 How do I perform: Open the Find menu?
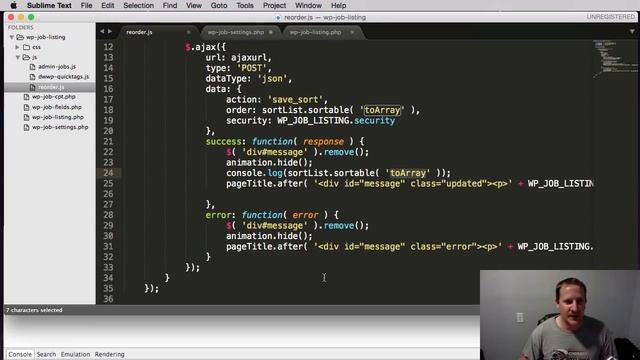pyautogui.click(x=170, y=5)
